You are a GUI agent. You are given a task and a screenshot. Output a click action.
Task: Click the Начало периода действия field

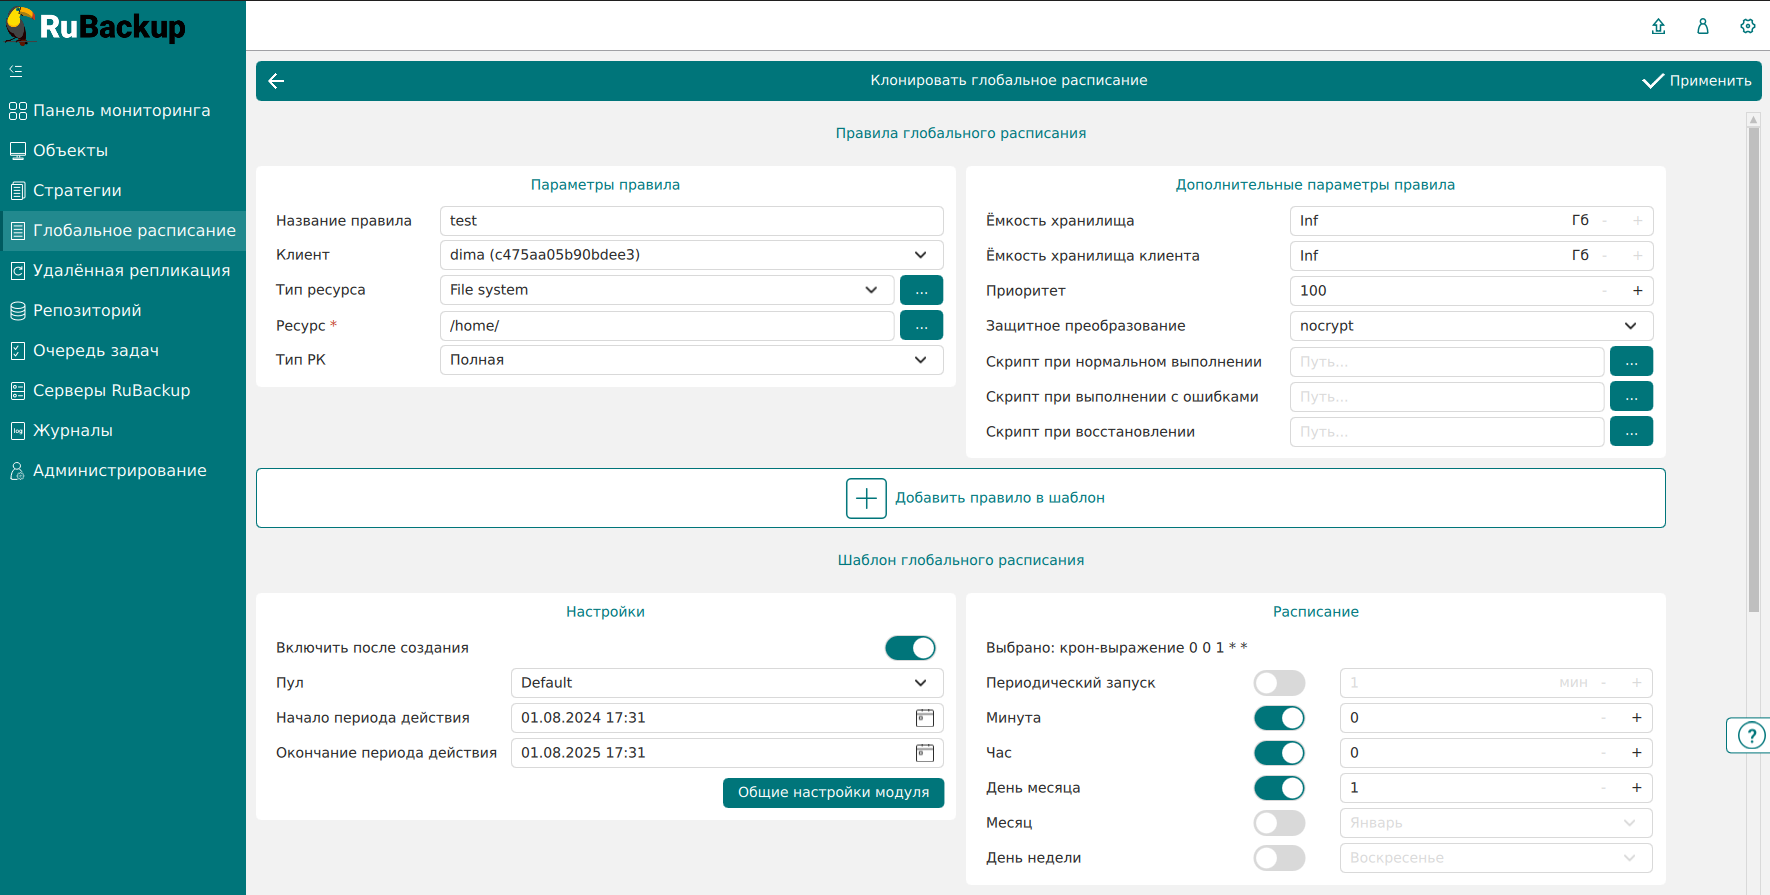pos(727,718)
